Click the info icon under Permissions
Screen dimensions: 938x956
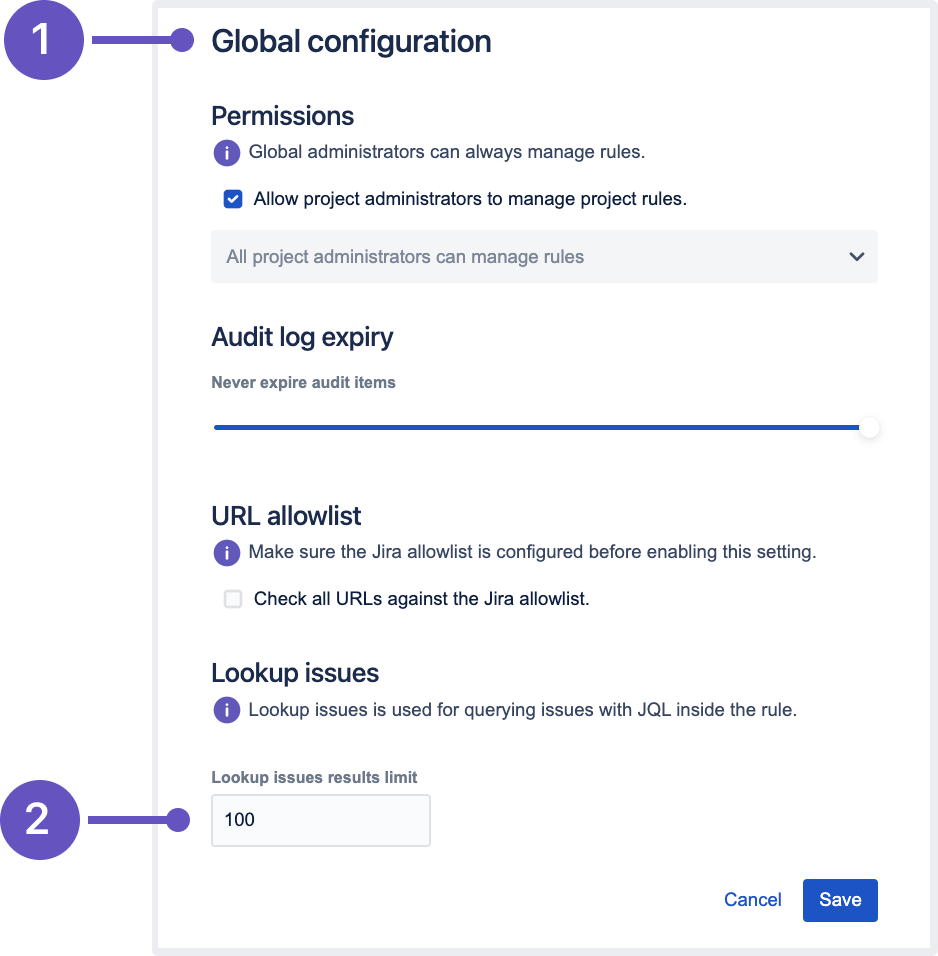pos(227,153)
